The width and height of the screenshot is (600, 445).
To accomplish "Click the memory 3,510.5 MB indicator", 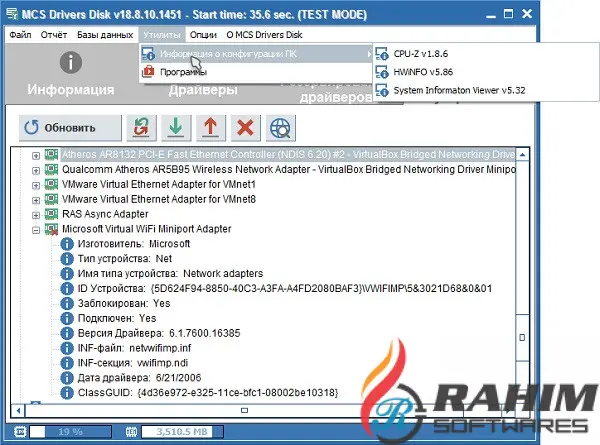I will [x=182, y=432].
